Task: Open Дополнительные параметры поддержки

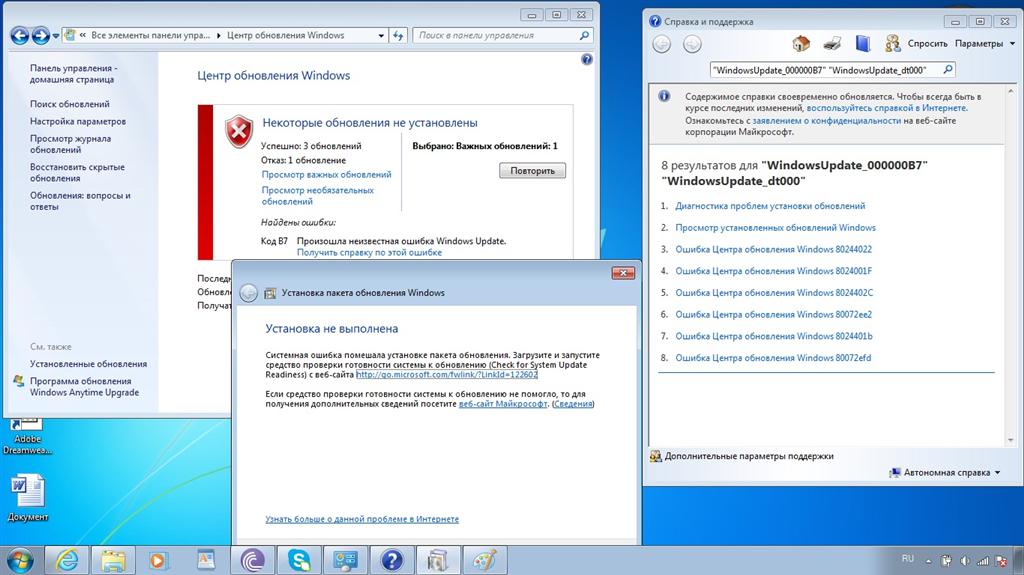Action: pyautogui.click(x=748, y=456)
